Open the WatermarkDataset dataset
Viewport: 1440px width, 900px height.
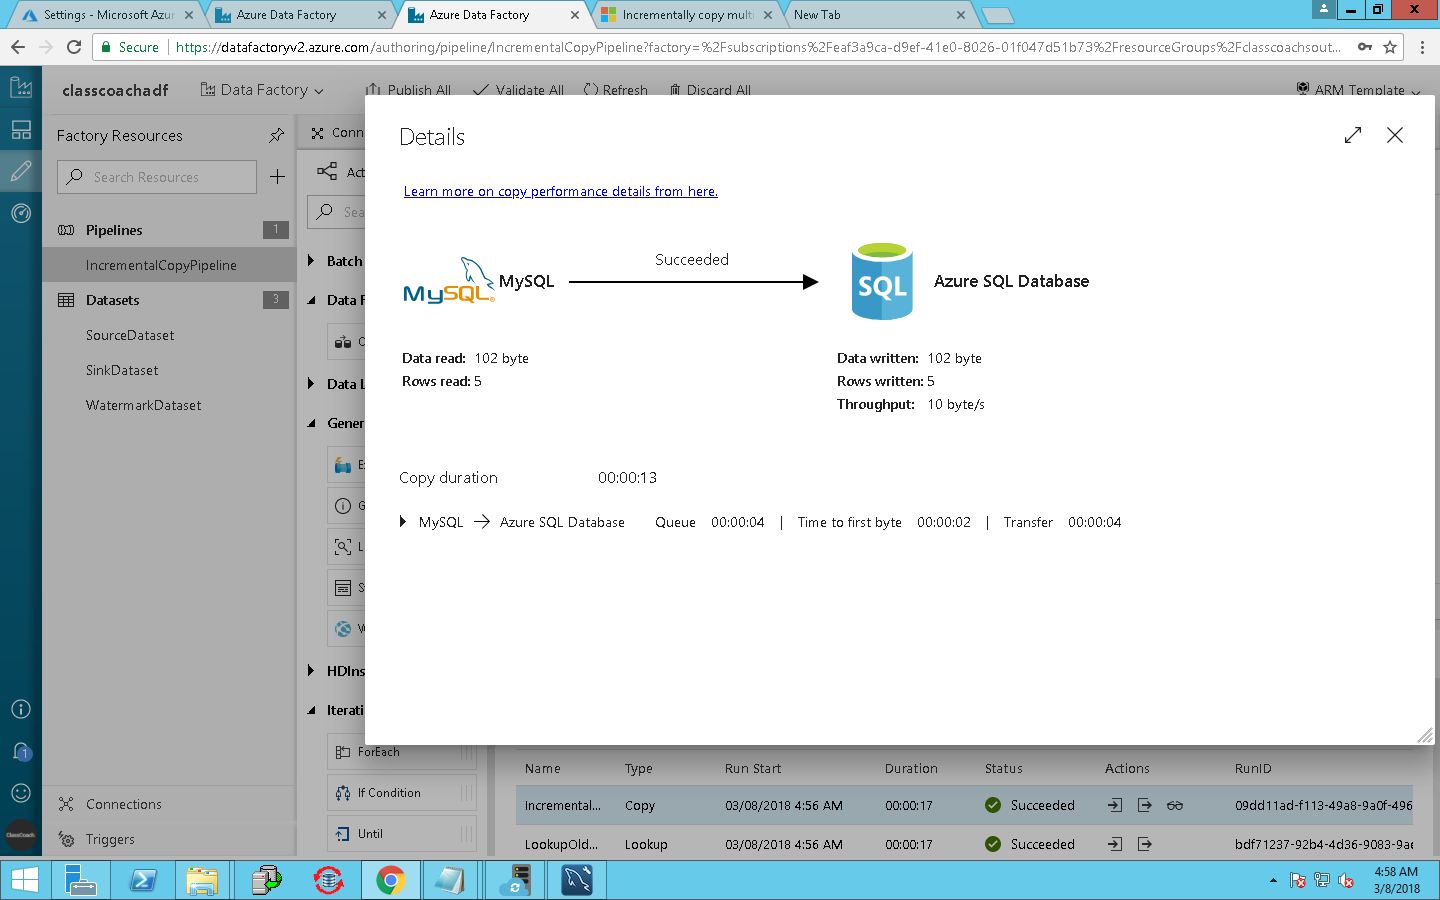pos(143,405)
